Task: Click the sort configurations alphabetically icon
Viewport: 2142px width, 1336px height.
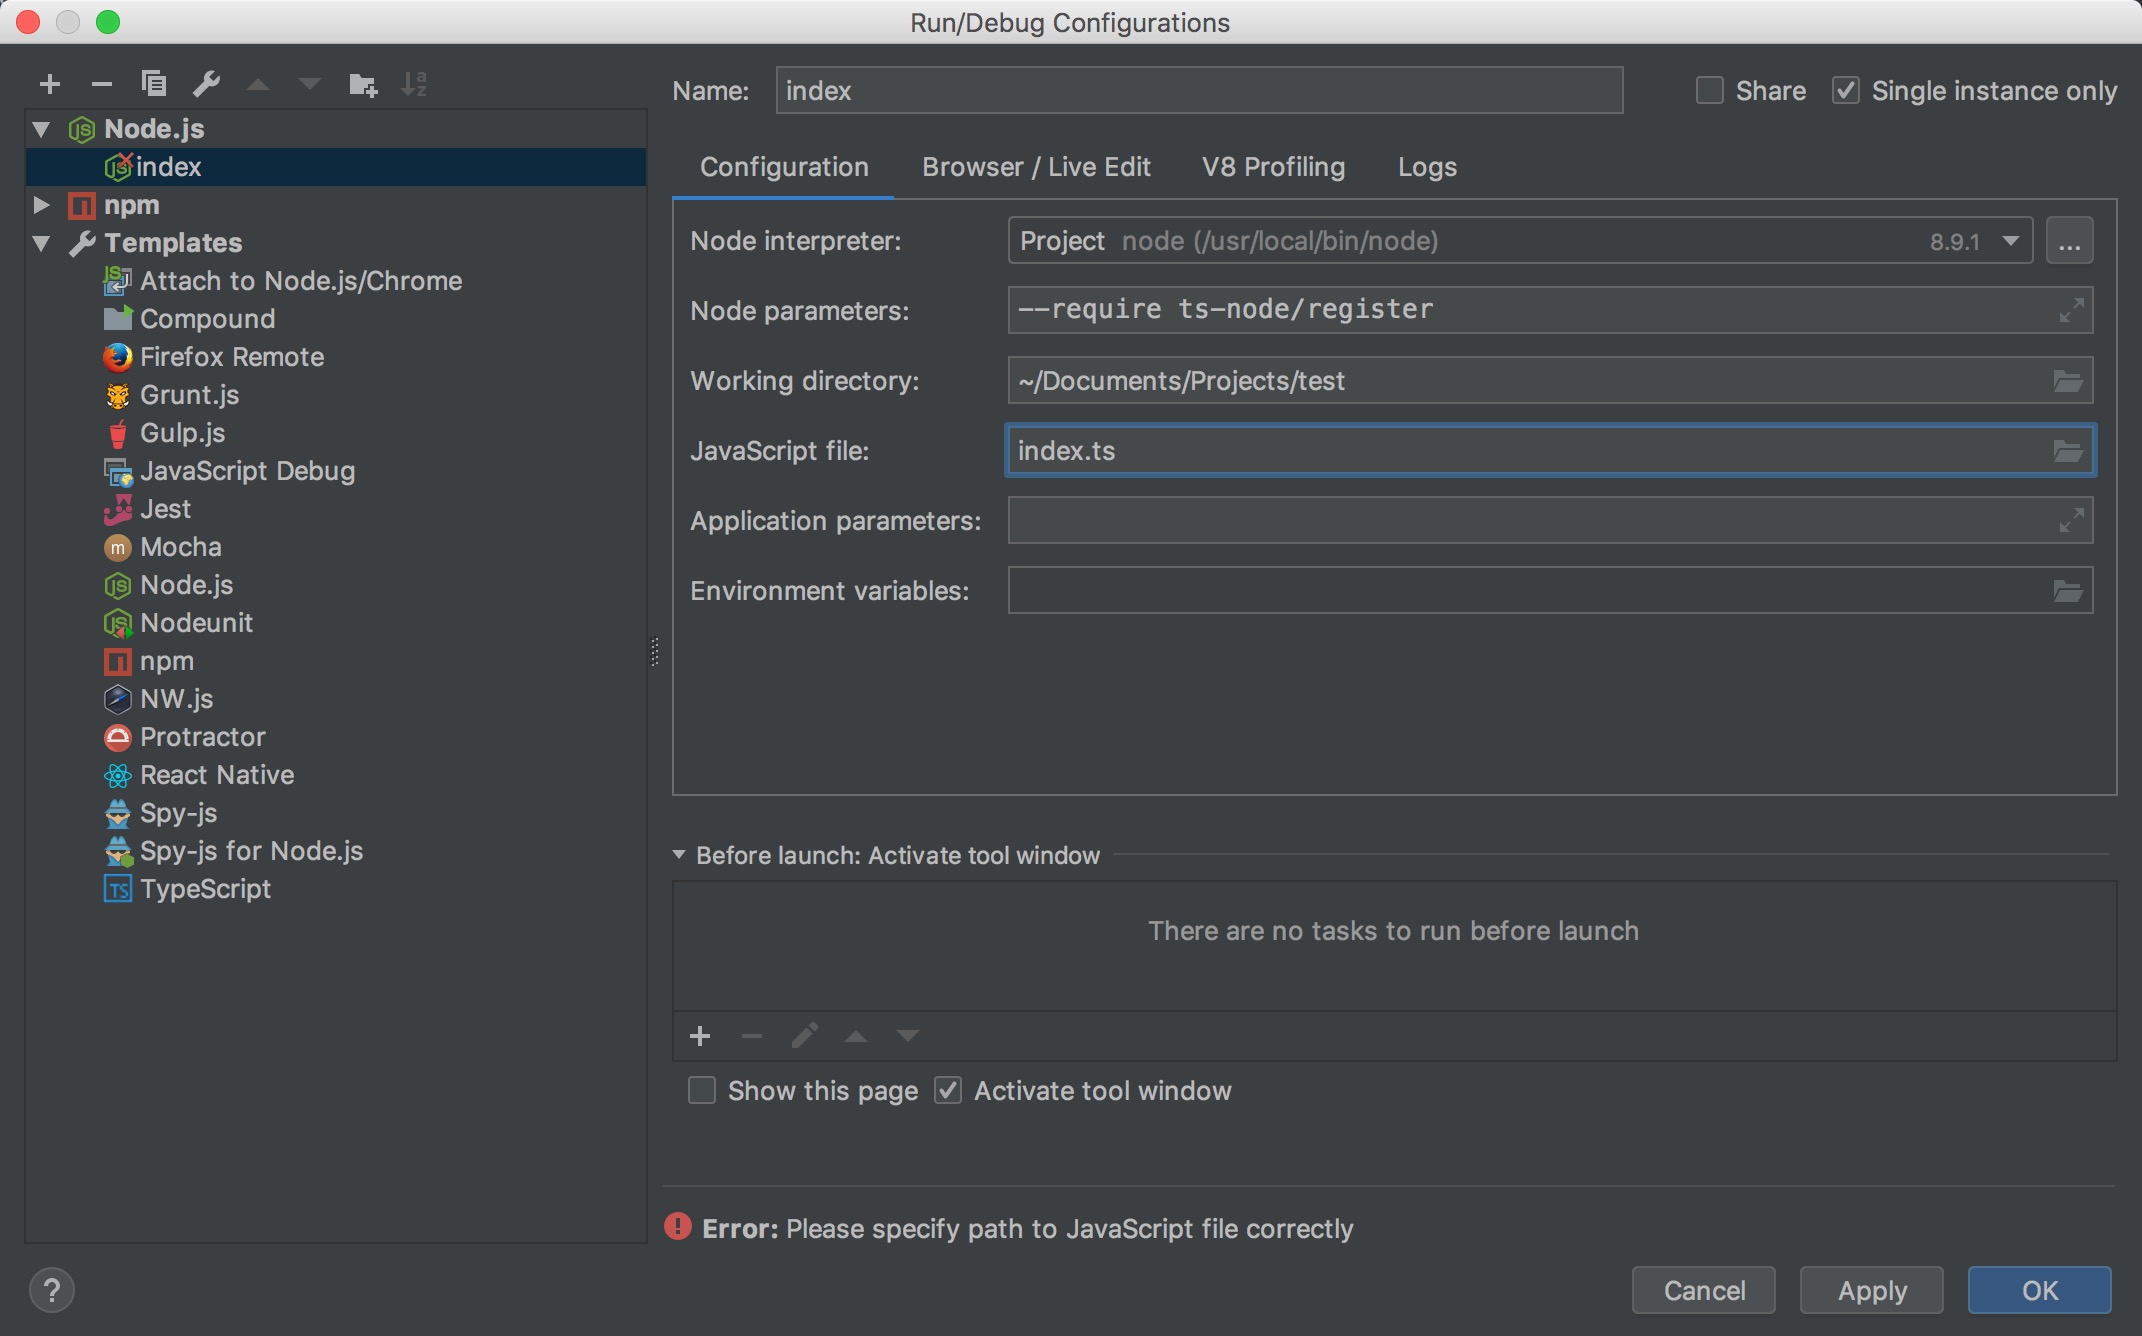Action: (x=414, y=84)
